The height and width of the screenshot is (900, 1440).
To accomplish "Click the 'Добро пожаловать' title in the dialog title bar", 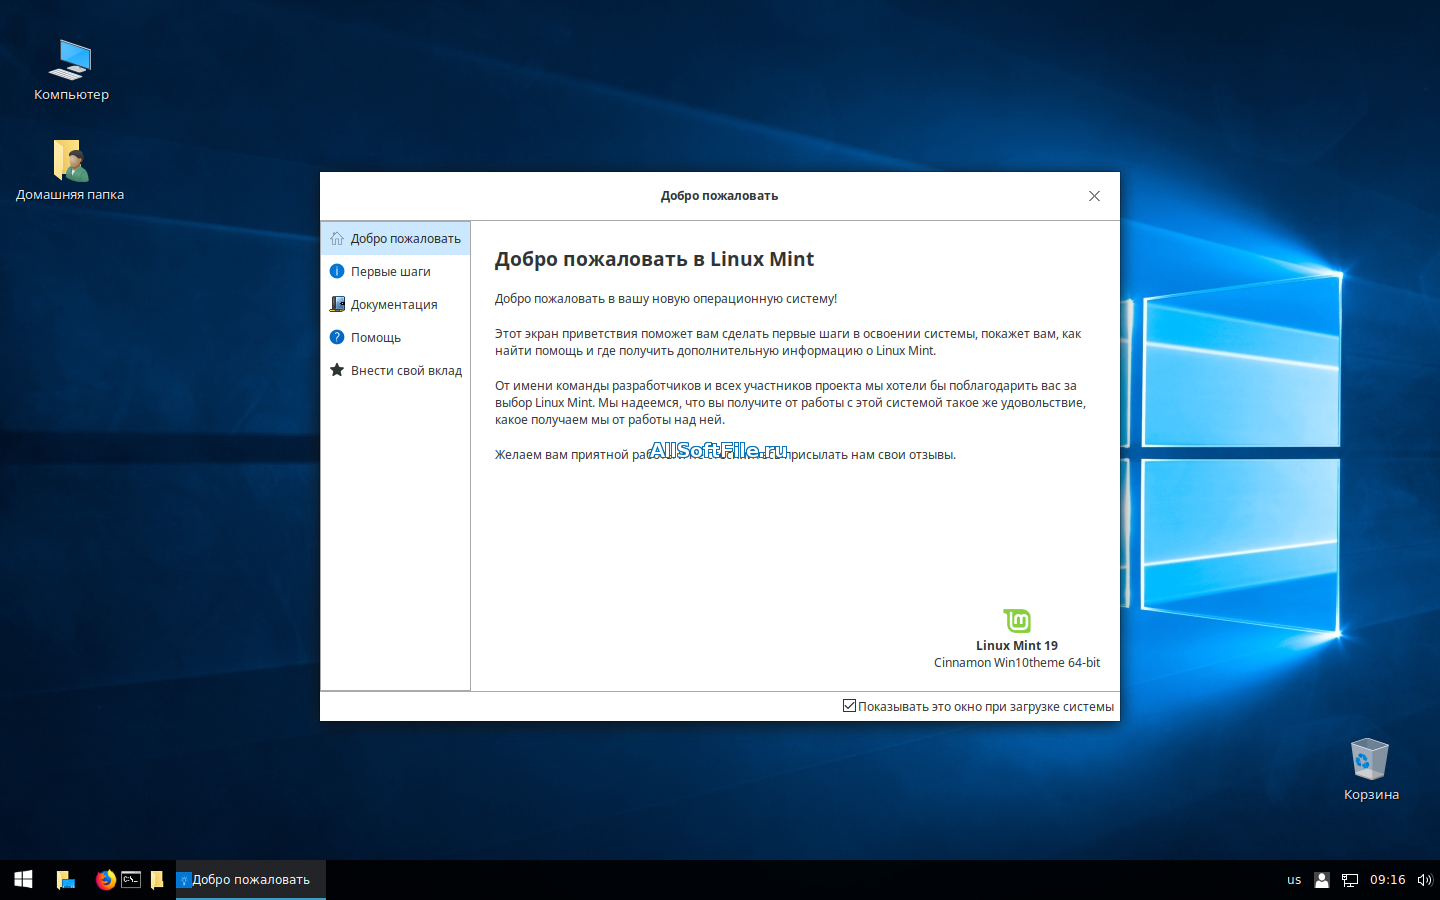I will (x=719, y=196).
